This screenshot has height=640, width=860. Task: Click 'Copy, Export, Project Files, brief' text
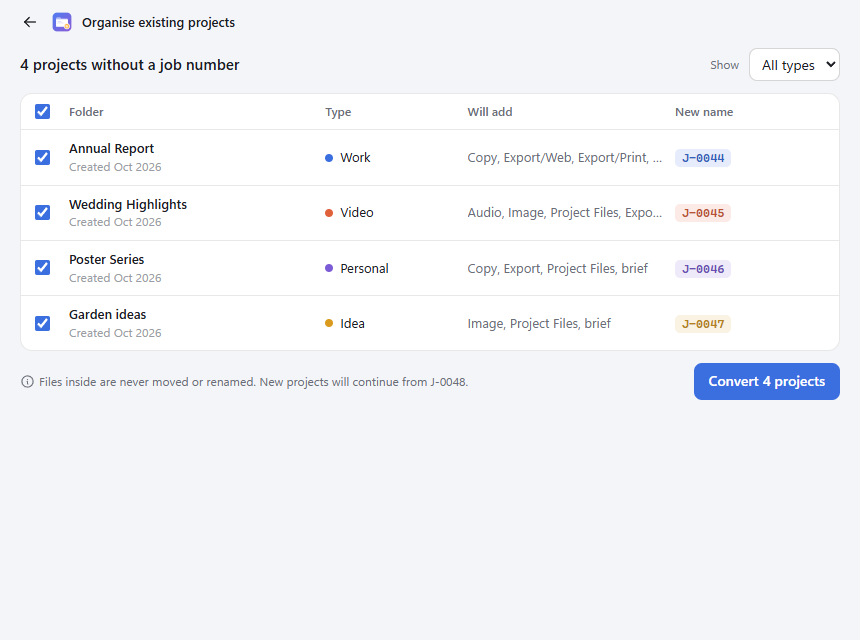pyautogui.click(x=557, y=269)
